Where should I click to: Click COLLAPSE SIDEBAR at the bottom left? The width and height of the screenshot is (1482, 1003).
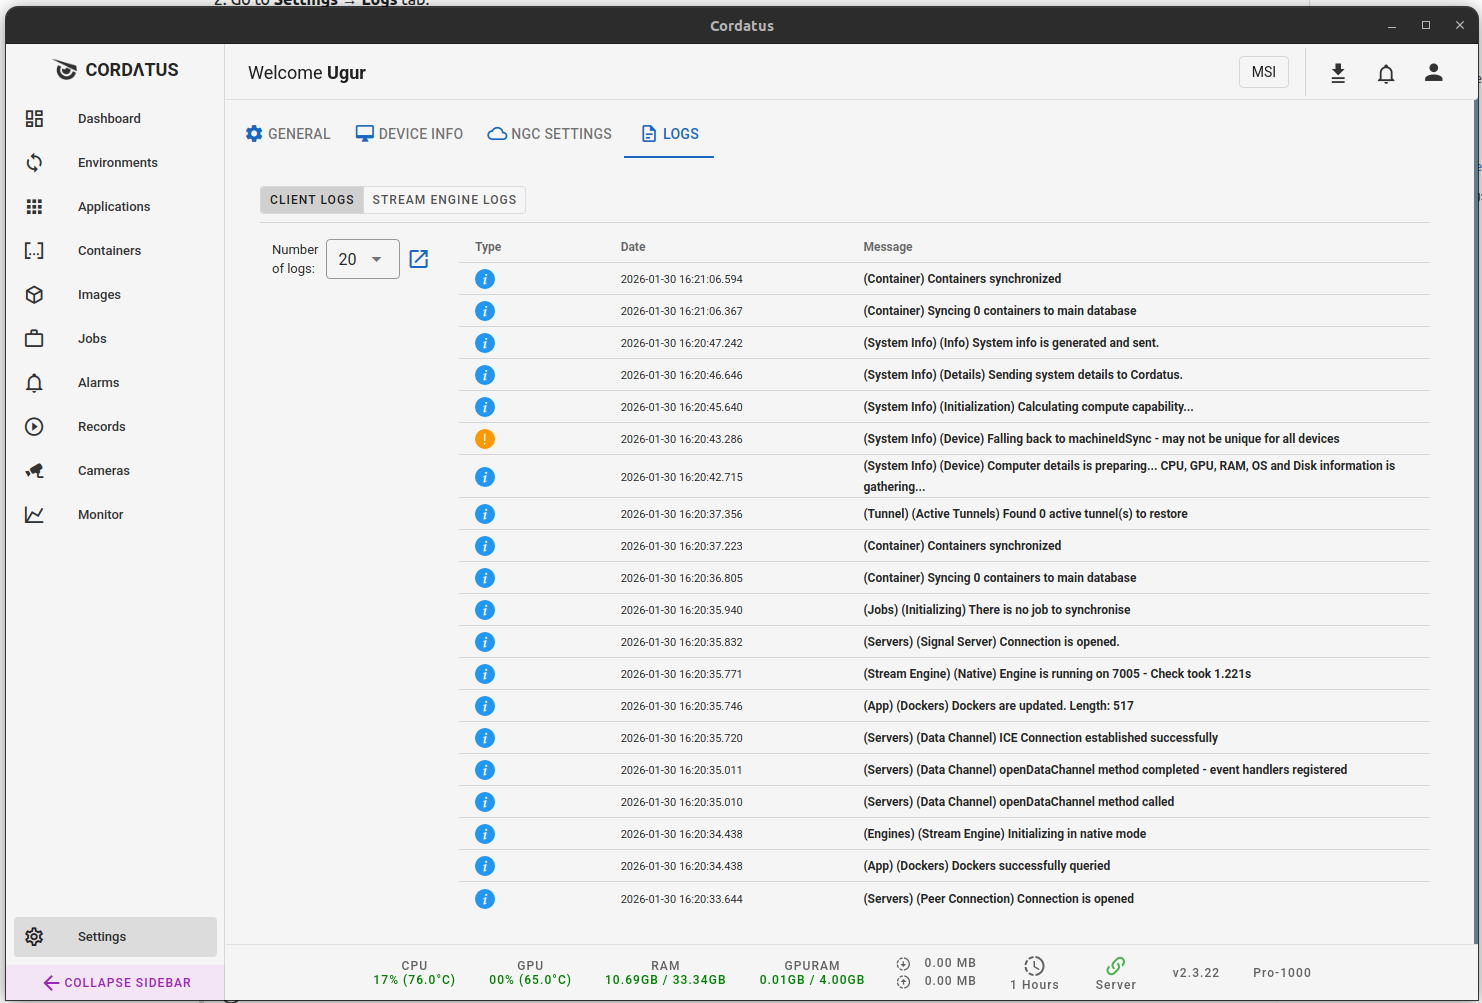pos(115,982)
